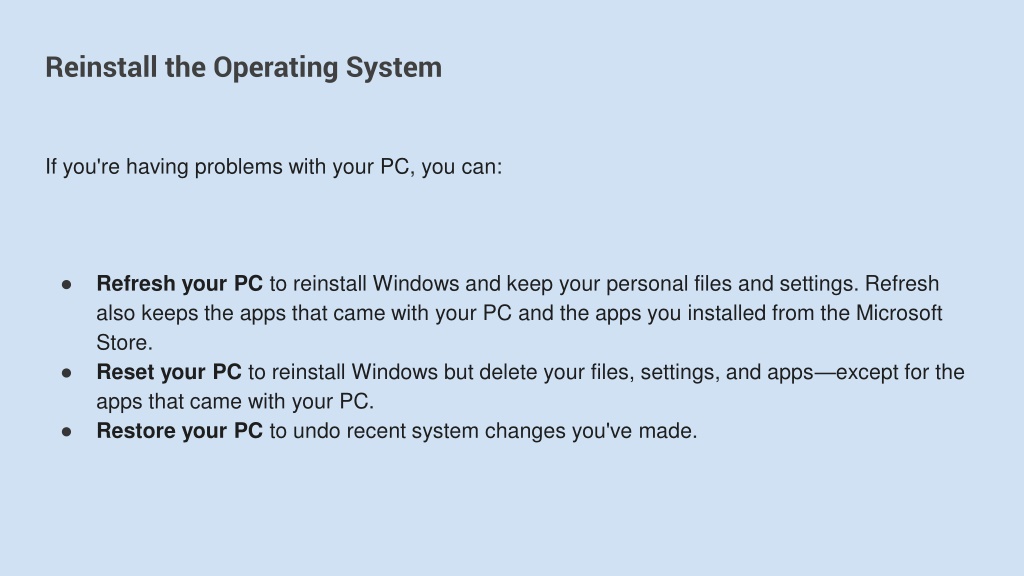
Task: Click the third bullet point marker
Action: [67, 432]
